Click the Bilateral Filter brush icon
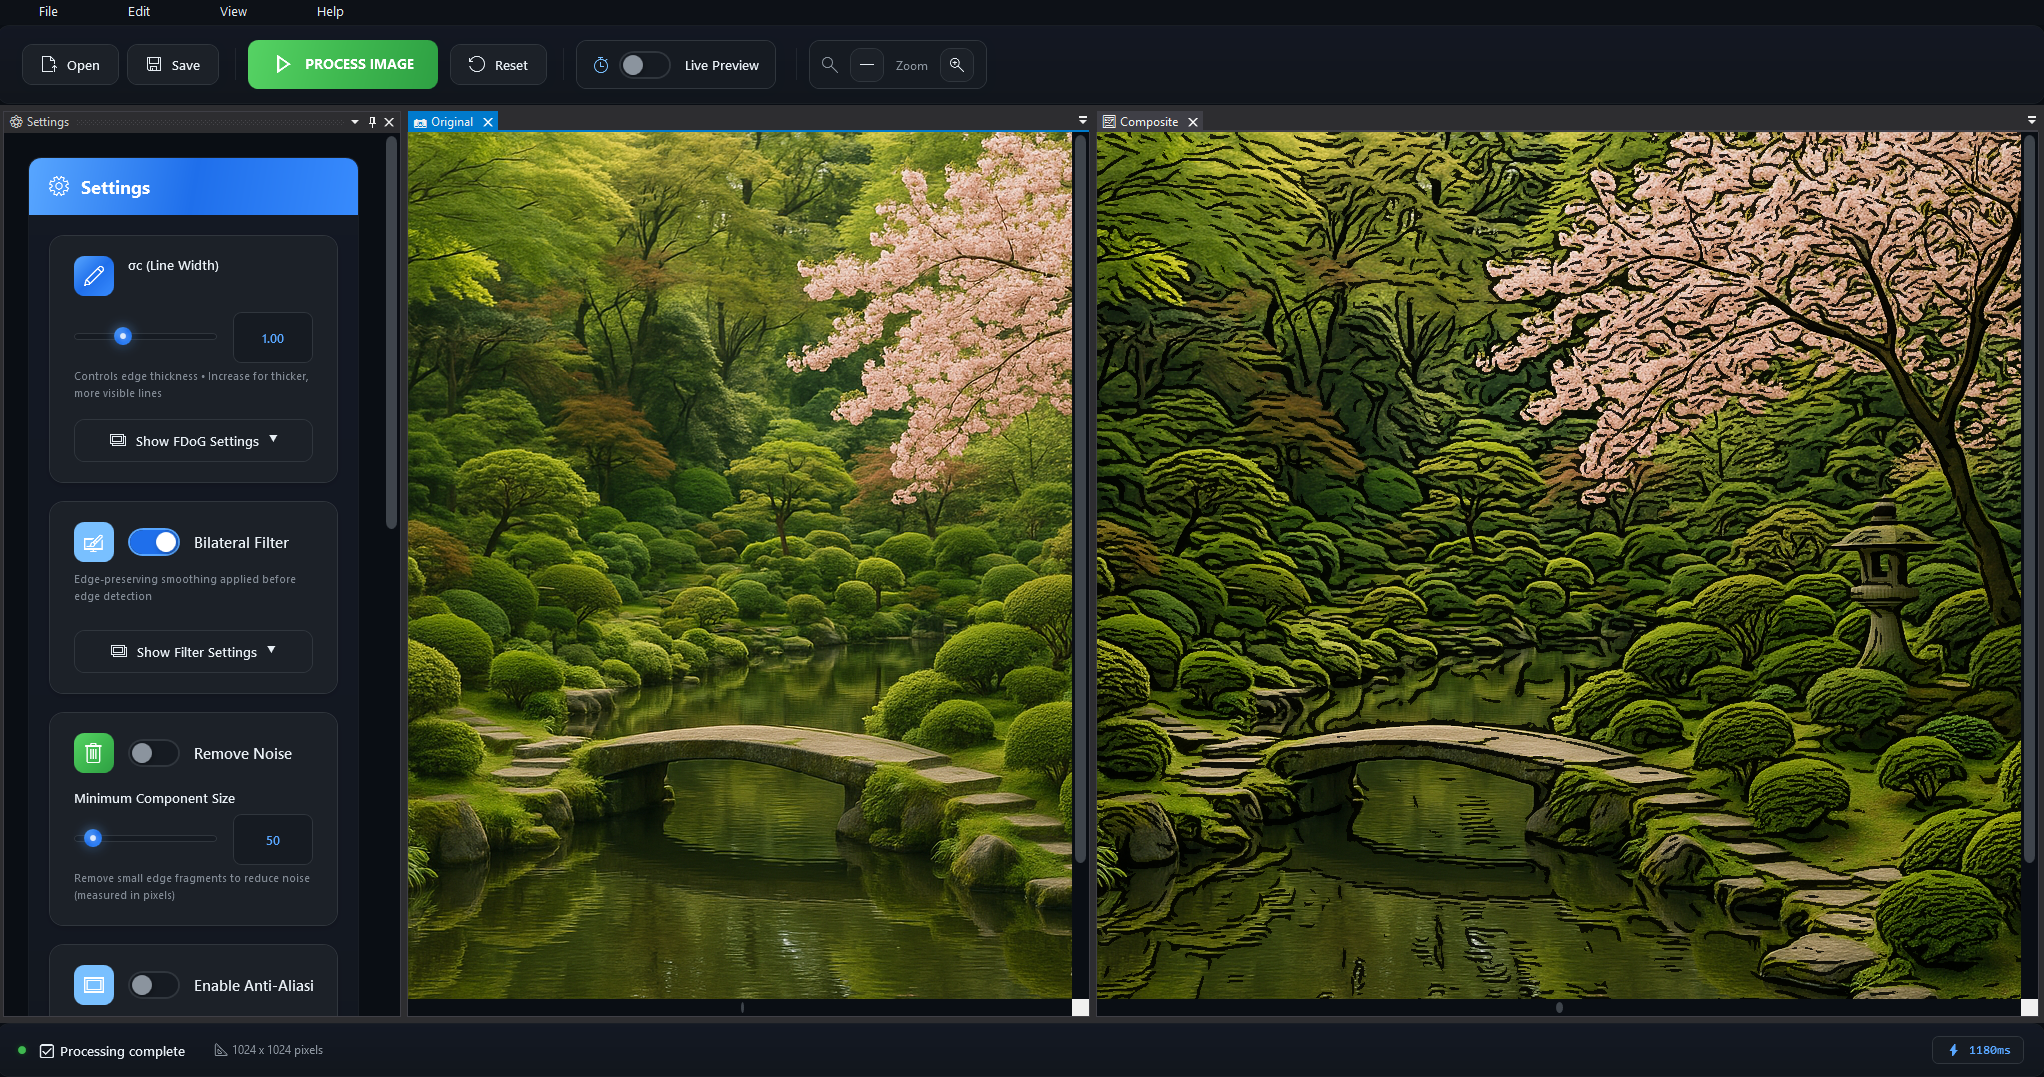The width and height of the screenshot is (2044, 1077). click(x=93, y=542)
